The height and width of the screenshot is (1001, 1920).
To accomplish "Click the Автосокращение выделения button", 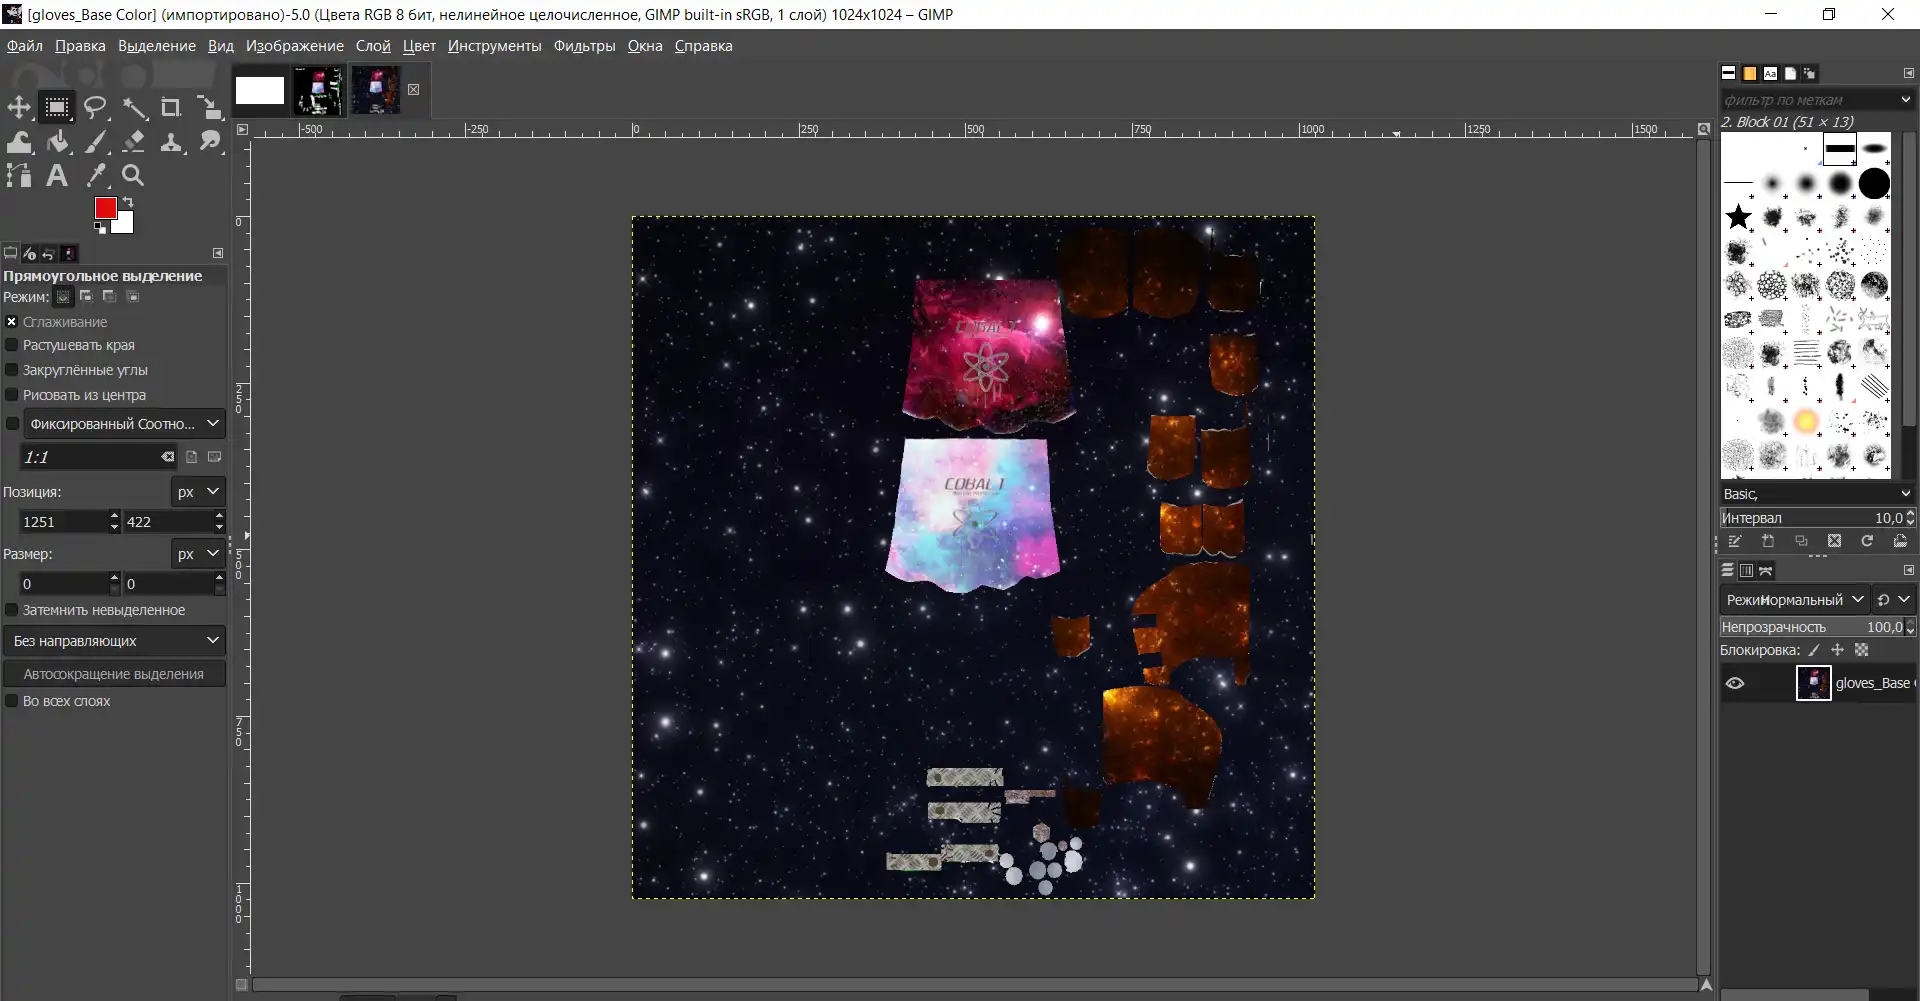I will (114, 674).
